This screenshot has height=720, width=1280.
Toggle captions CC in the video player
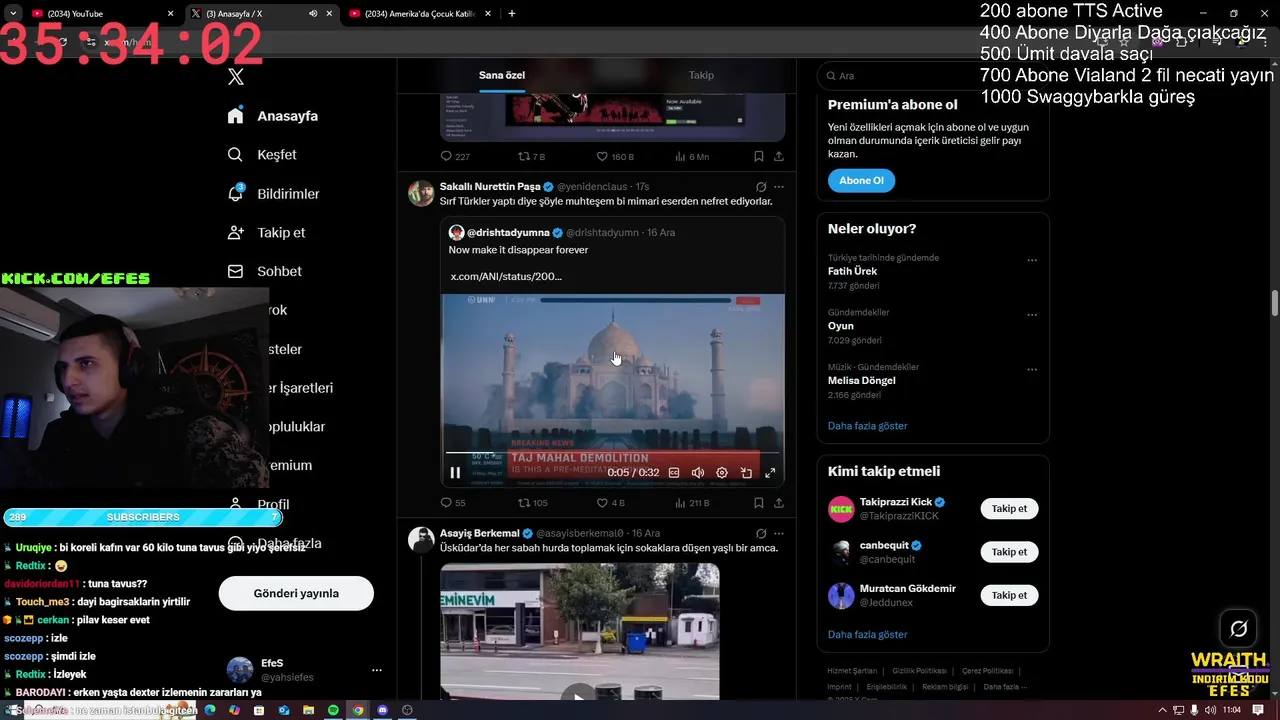pyautogui.click(x=674, y=473)
